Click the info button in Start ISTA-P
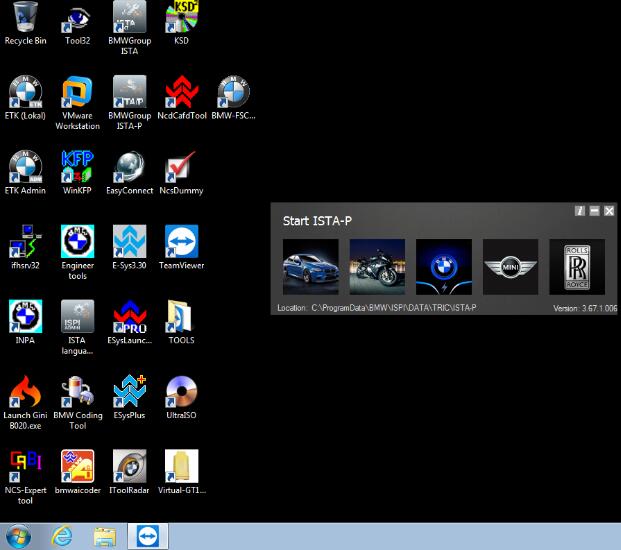This screenshot has width=621, height=550. pos(580,211)
